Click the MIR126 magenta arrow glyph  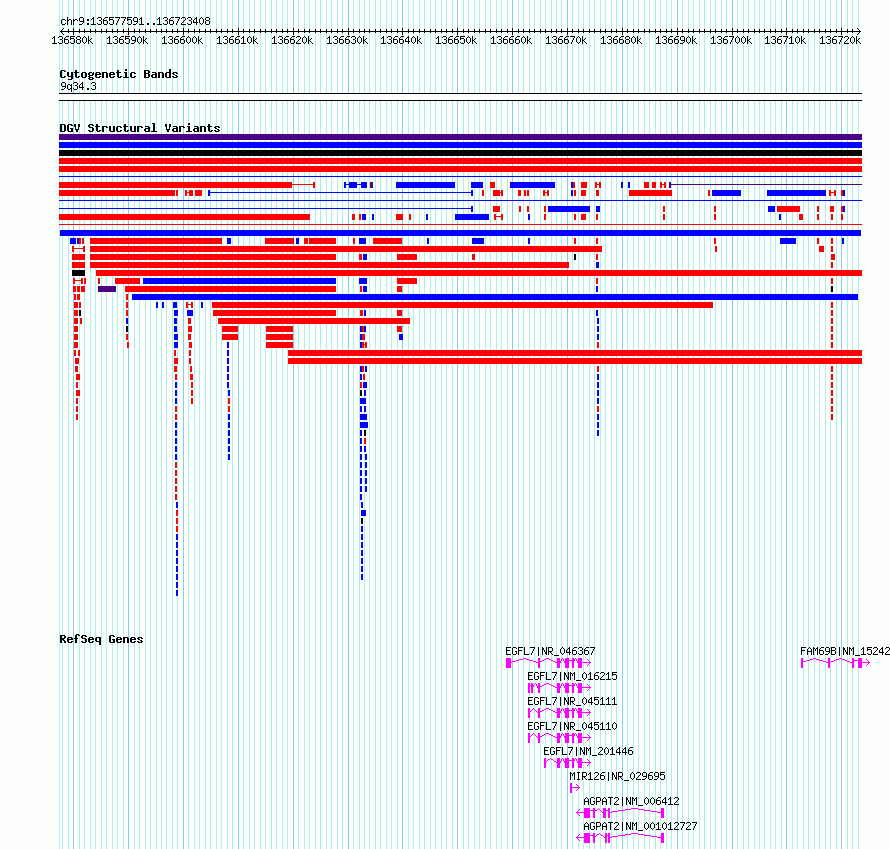575,788
